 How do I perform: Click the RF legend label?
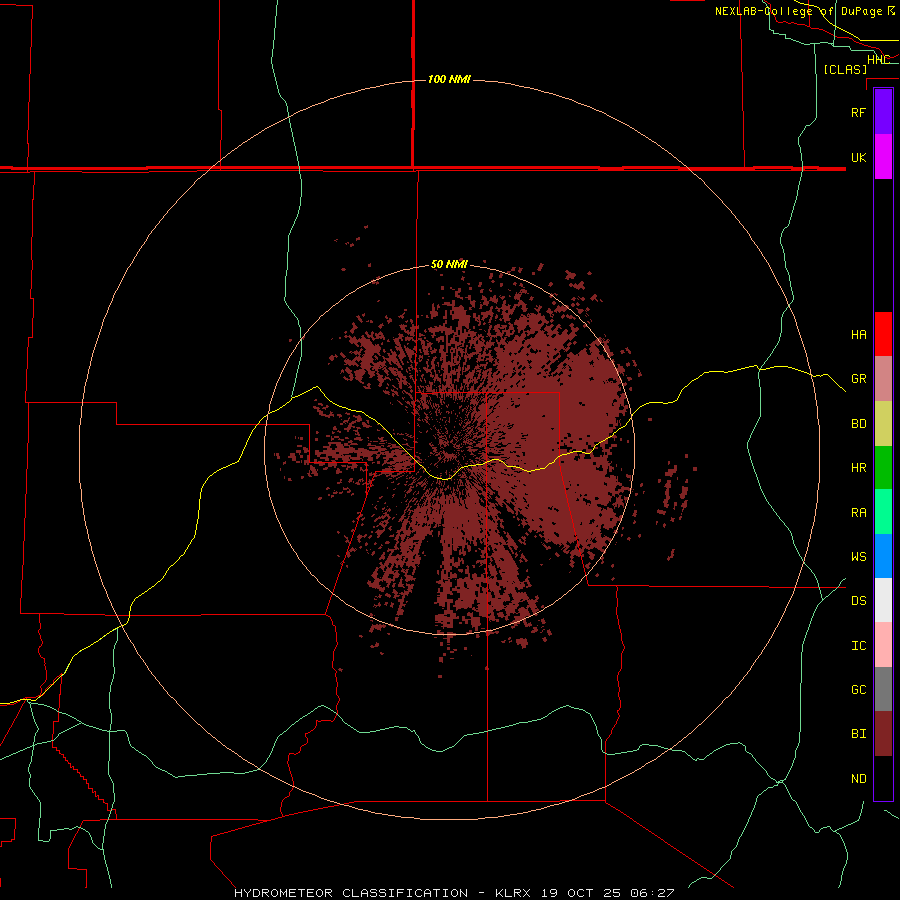858,112
